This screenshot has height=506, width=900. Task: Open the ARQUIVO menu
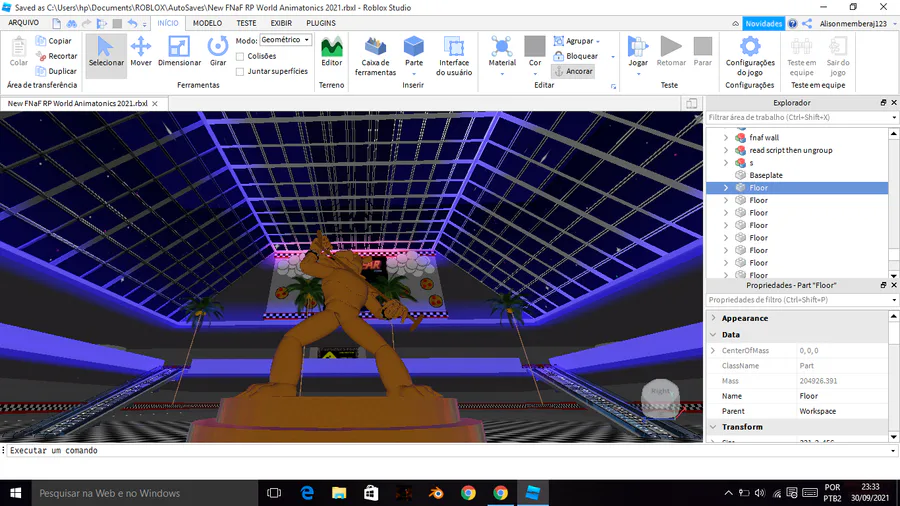[24, 23]
